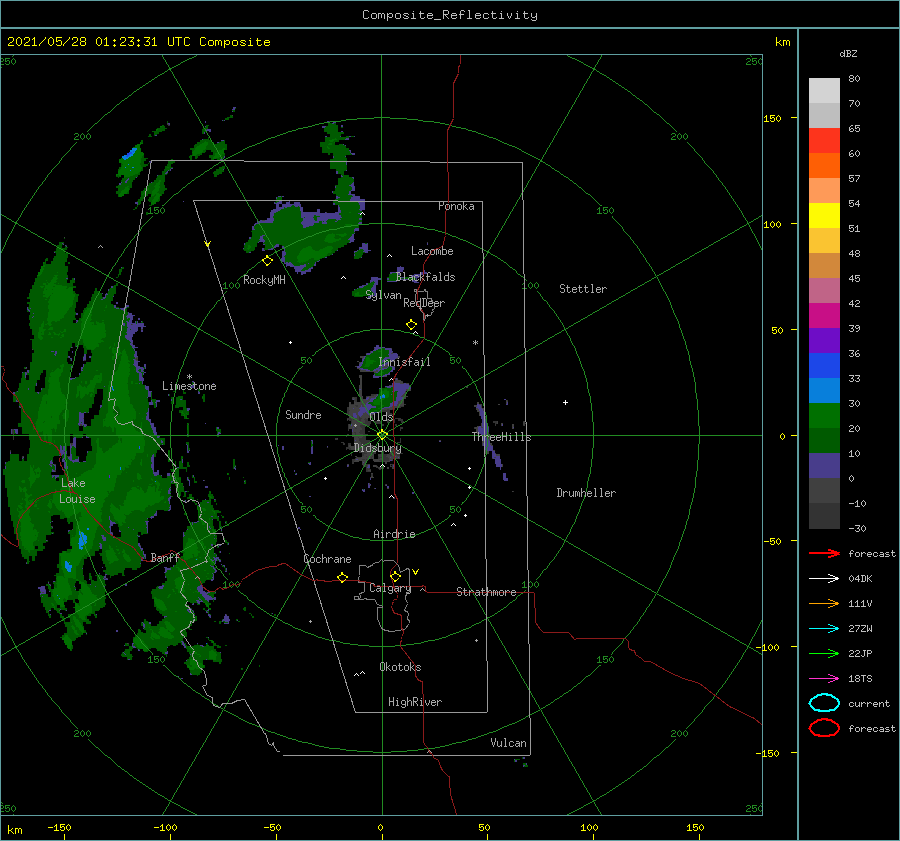Select the Strathmore label
Image resolution: width=900 pixels, height=841 pixels.
pos(486,592)
